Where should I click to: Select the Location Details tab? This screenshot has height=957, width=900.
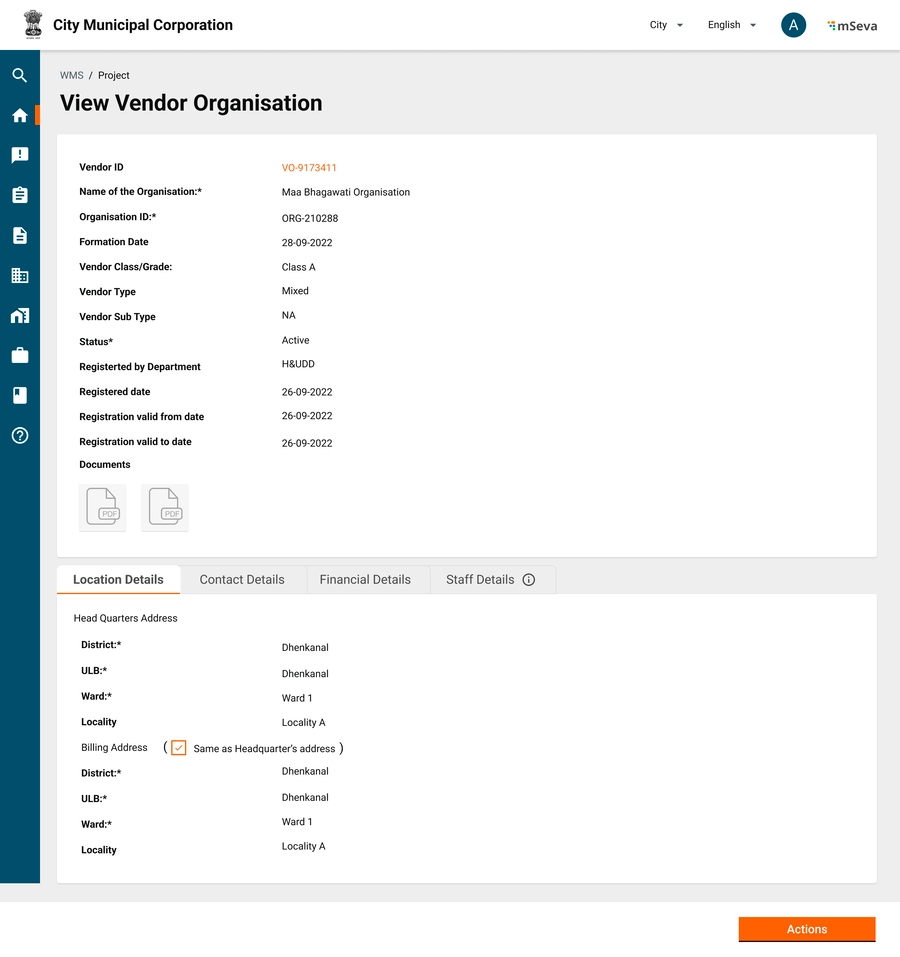[118, 580]
